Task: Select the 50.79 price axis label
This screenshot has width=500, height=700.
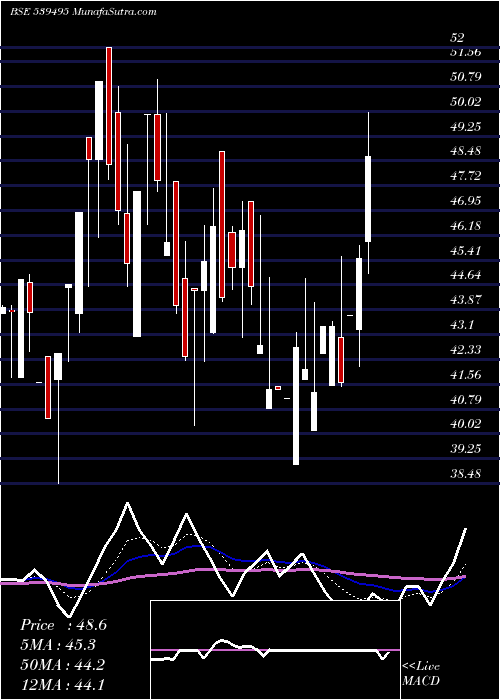Action: pos(466,77)
